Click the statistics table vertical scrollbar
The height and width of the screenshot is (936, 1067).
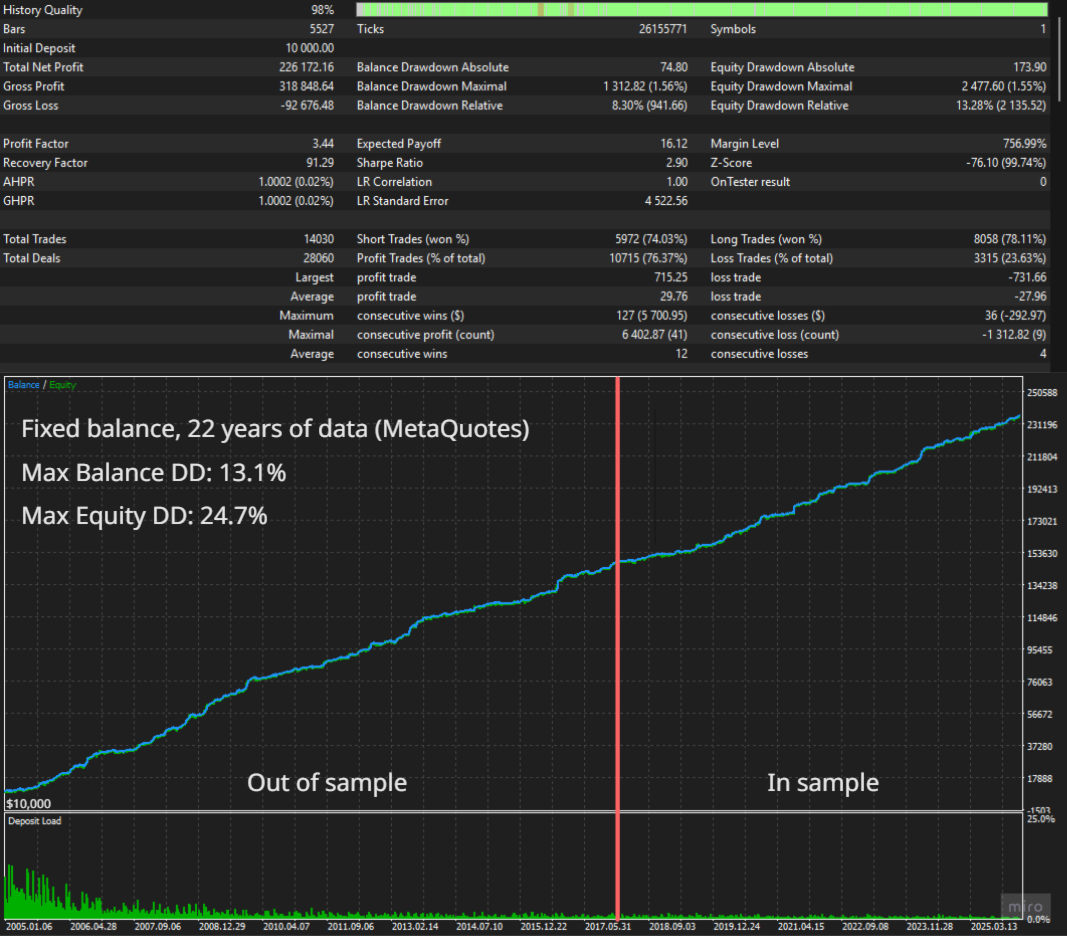pos(1059,58)
